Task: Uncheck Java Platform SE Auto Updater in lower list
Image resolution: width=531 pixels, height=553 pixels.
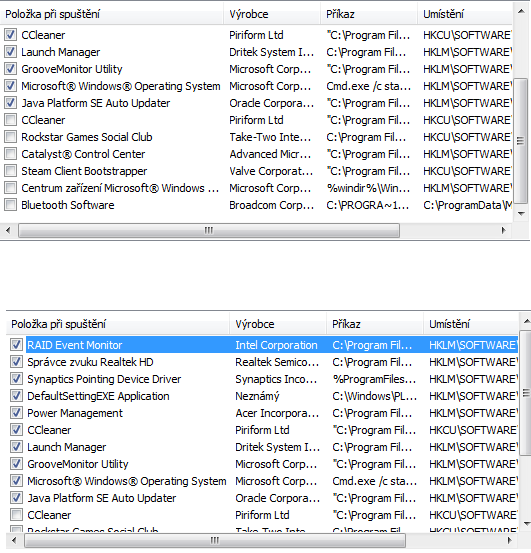Action: click(16, 498)
